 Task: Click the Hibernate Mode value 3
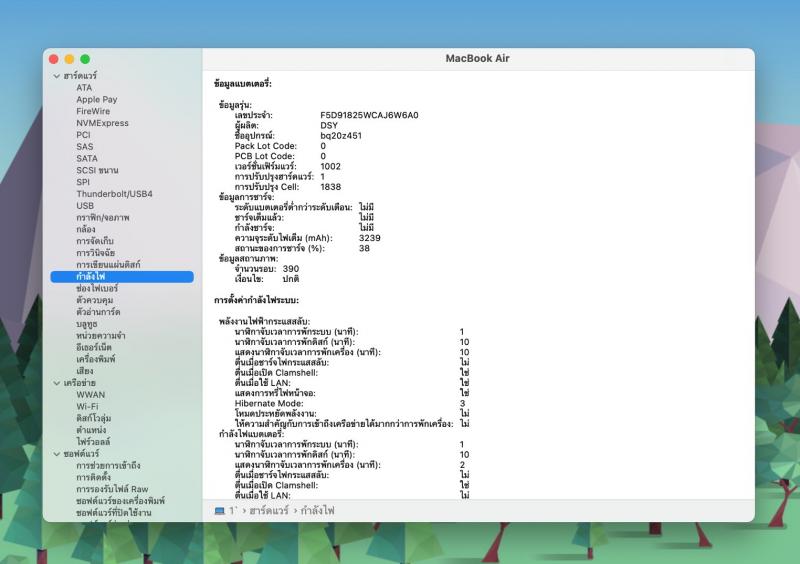(462, 403)
